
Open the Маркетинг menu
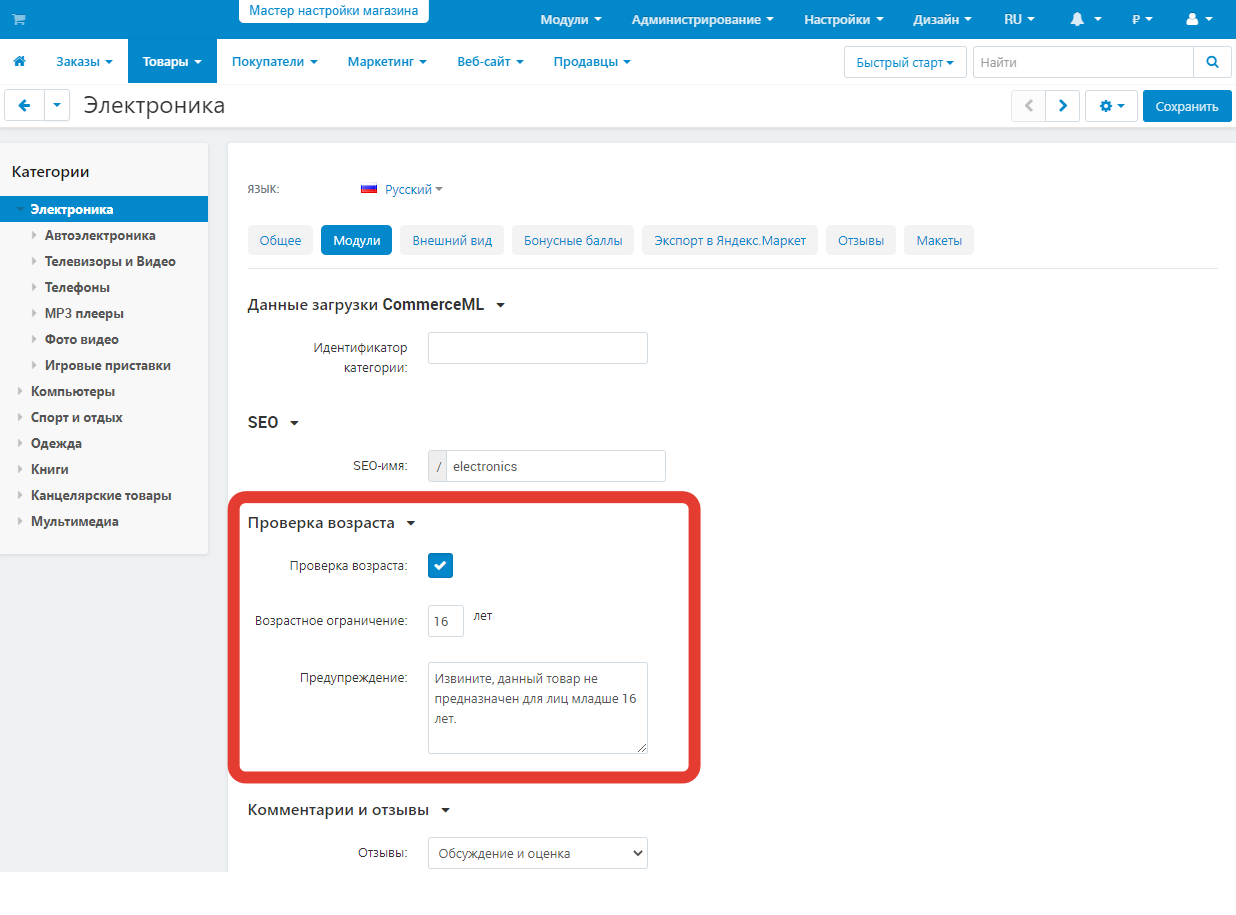[x=387, y=62]
